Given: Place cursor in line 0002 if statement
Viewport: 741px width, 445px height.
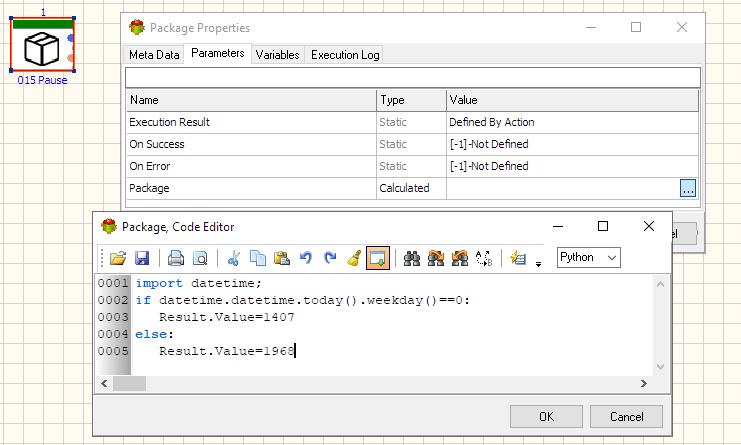Looking at the screenshot, I should [302, 300].
